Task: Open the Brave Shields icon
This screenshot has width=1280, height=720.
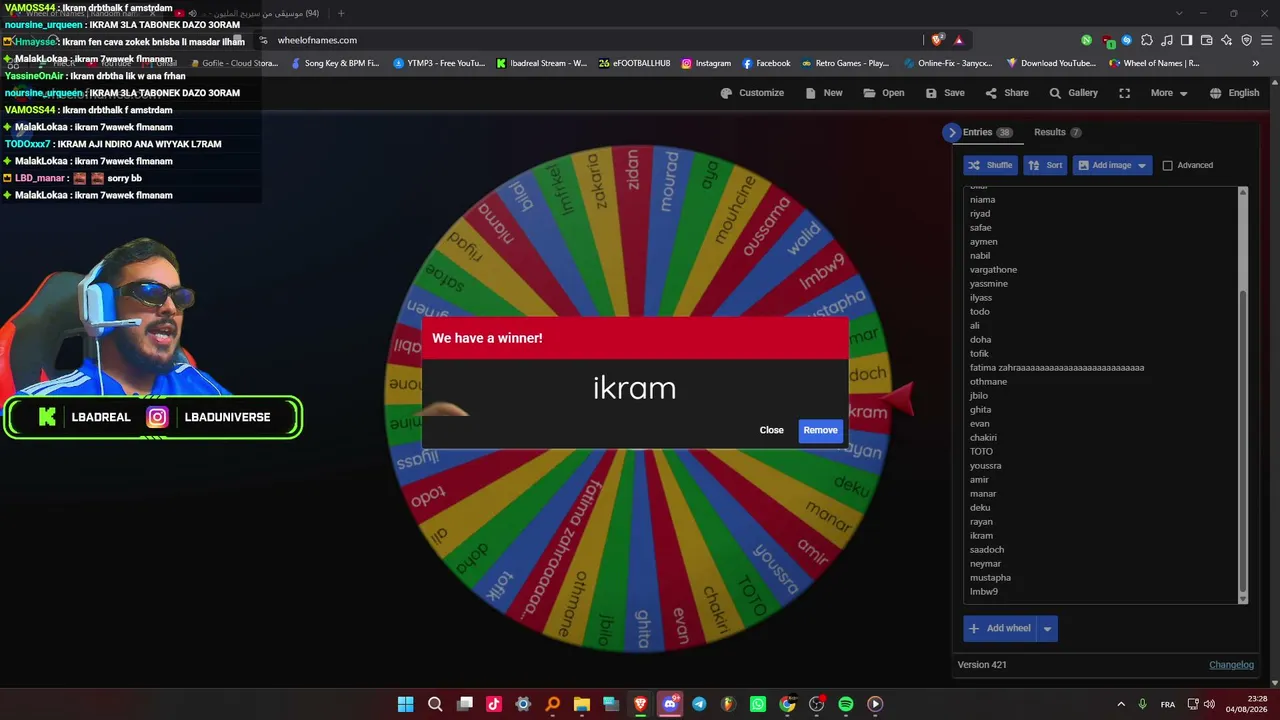Action: [x=937, y=40]
